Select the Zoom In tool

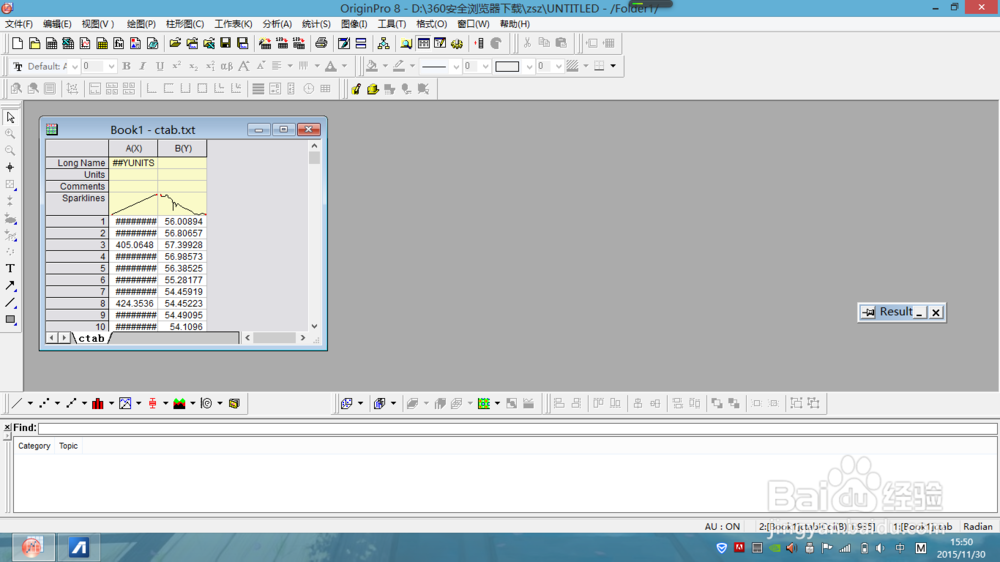tap(10, 134)
